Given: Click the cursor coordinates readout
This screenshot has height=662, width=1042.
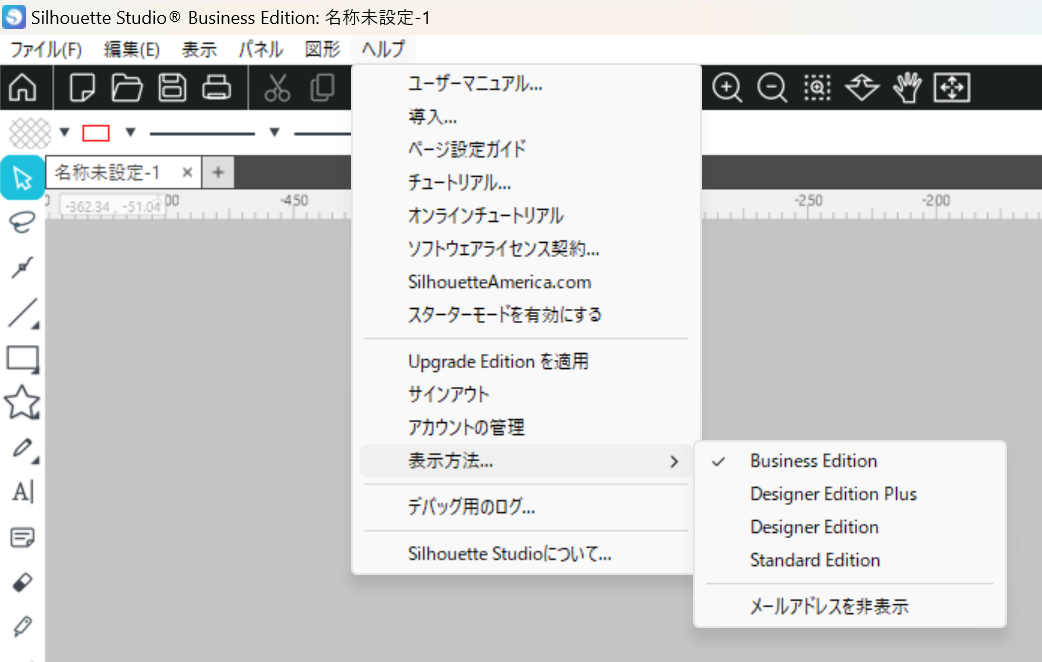Looking at the screenshot, I should point(113,206).
